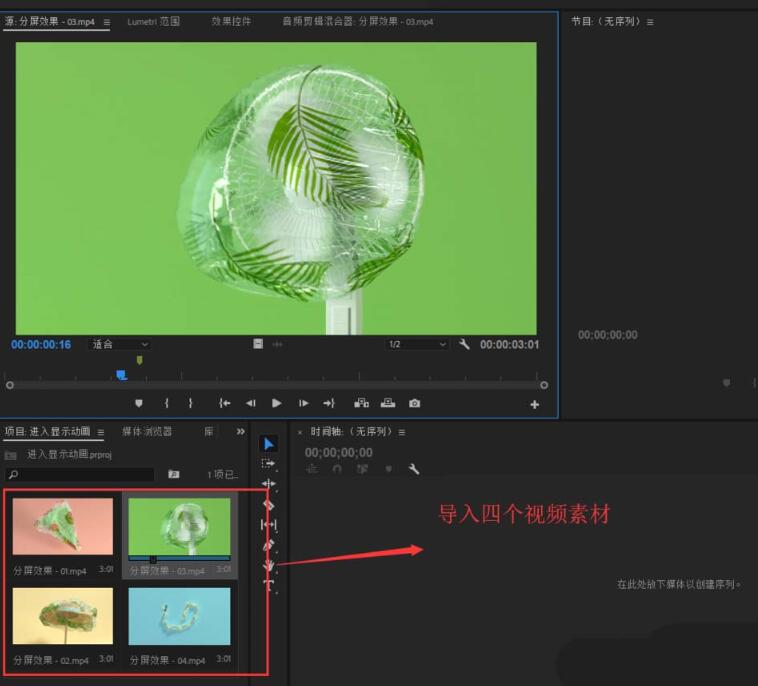
Task: Click the Insert clip button
Action: [361, 403]
